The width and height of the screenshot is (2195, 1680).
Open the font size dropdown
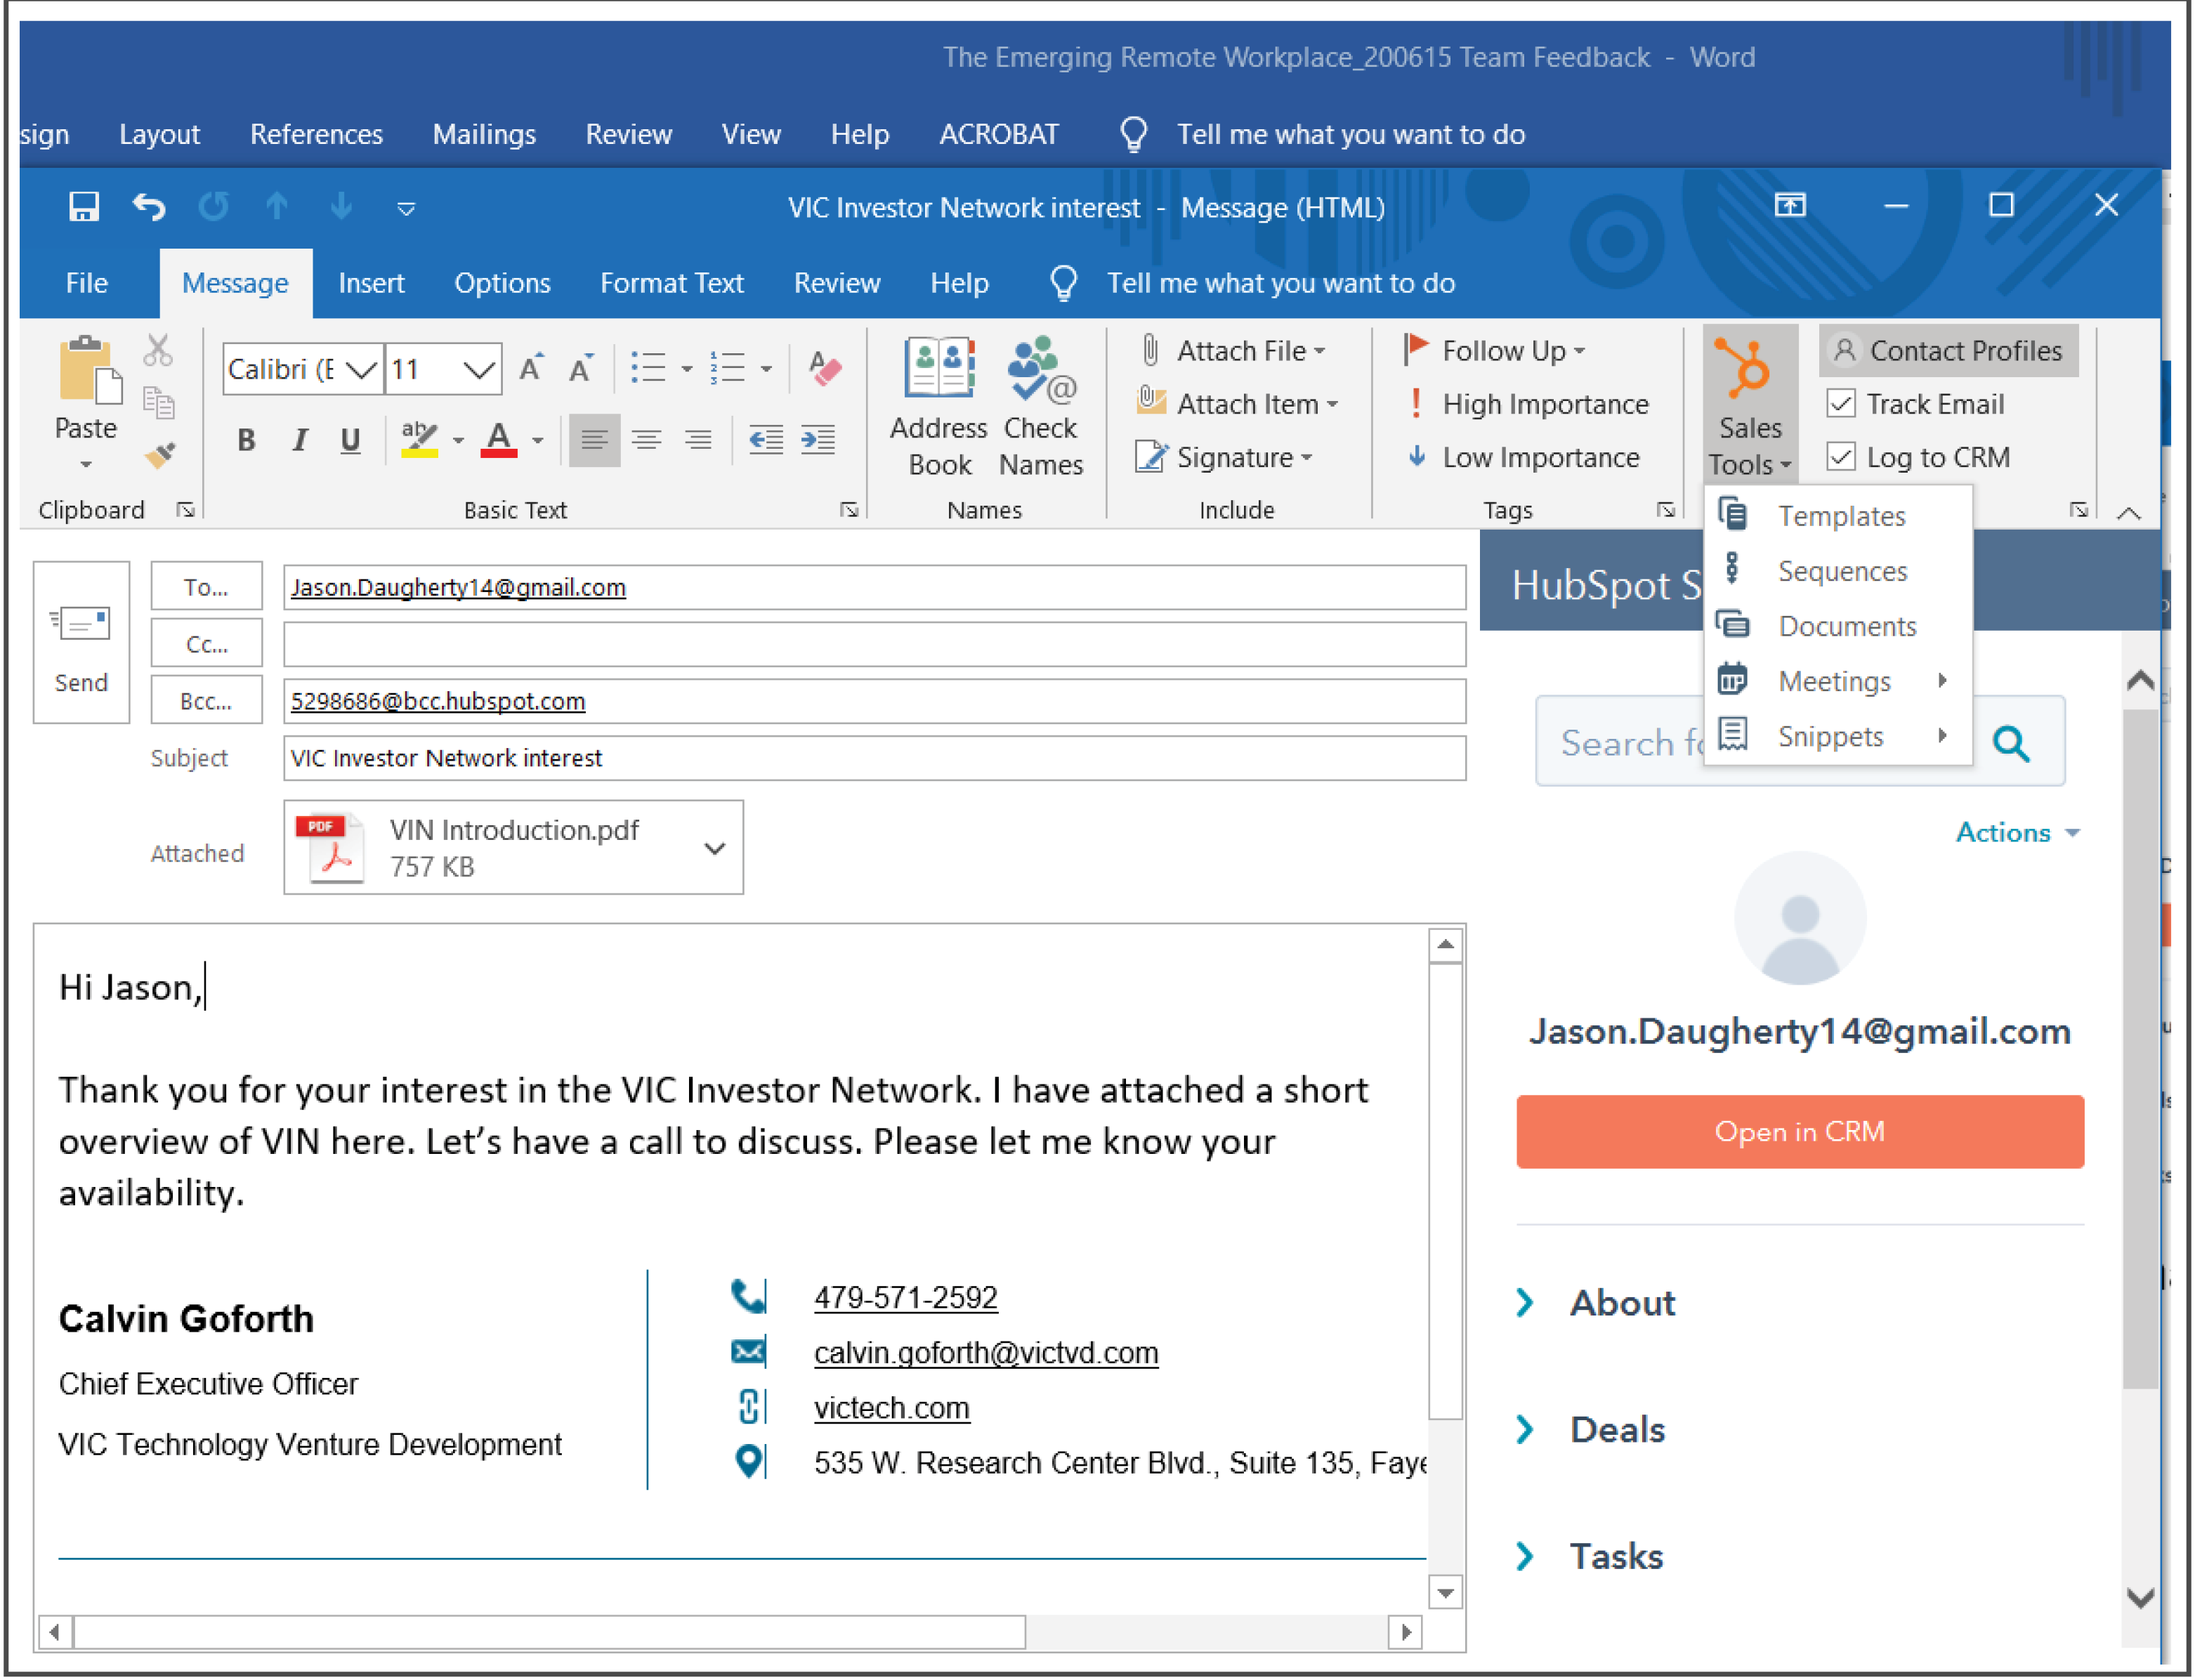(479, 370)
